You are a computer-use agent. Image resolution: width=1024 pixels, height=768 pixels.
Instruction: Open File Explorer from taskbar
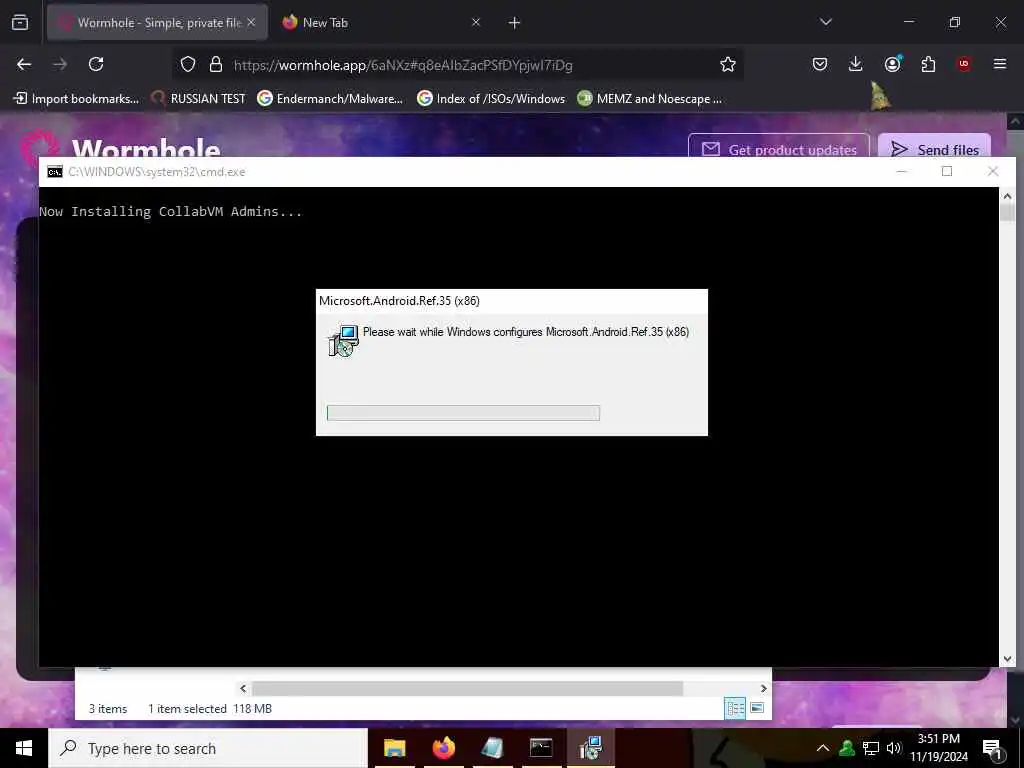tap(394, 748)
